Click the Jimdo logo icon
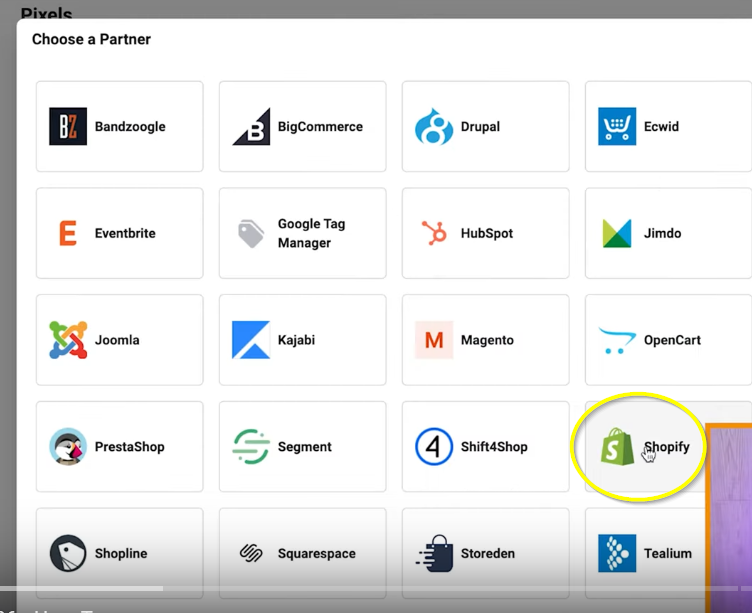752x613 pixels. pos(617,233)
